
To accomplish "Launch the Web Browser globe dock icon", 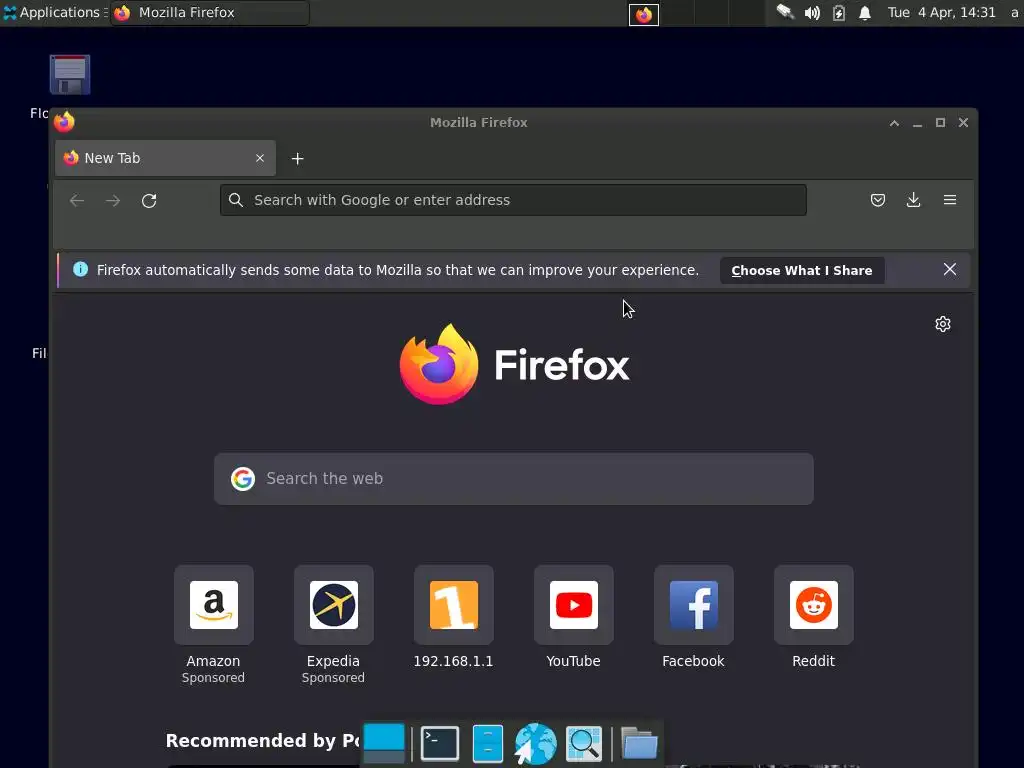I will click(536, 743).
